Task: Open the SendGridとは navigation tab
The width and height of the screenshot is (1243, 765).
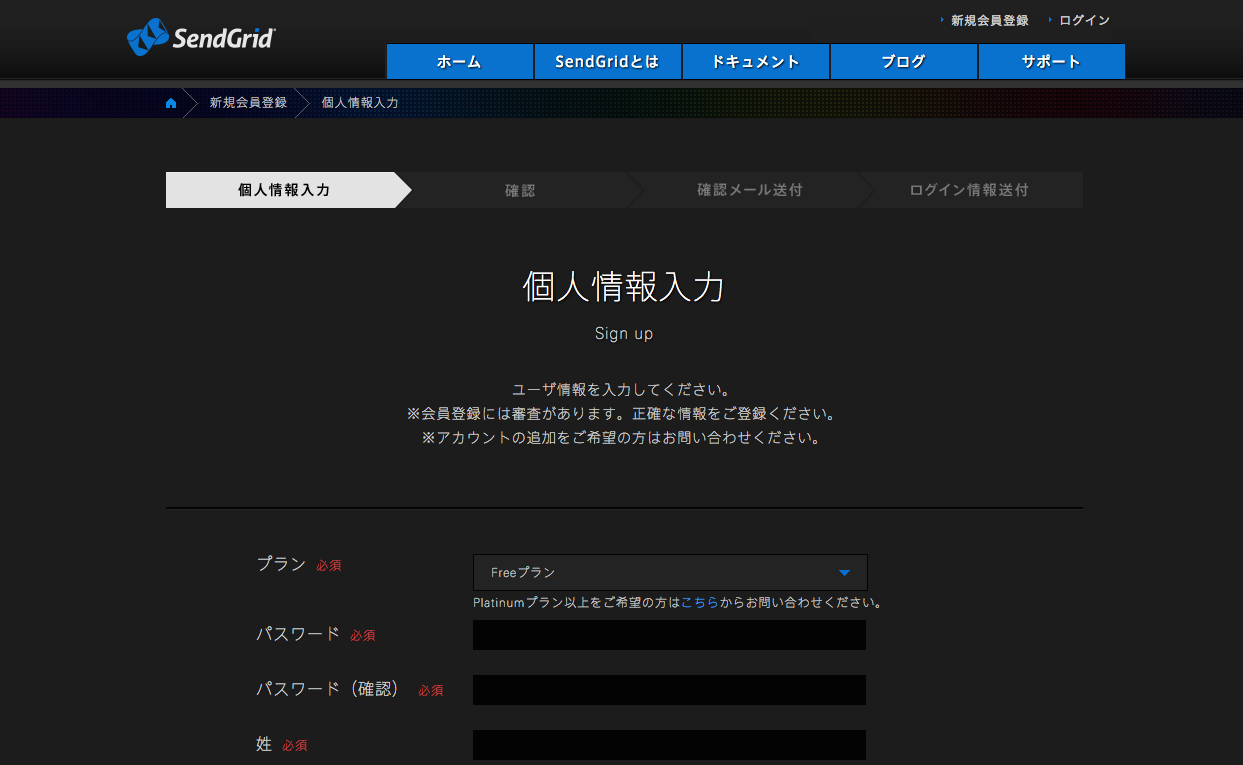Action: pyautogui.click(x=608, y=62)
